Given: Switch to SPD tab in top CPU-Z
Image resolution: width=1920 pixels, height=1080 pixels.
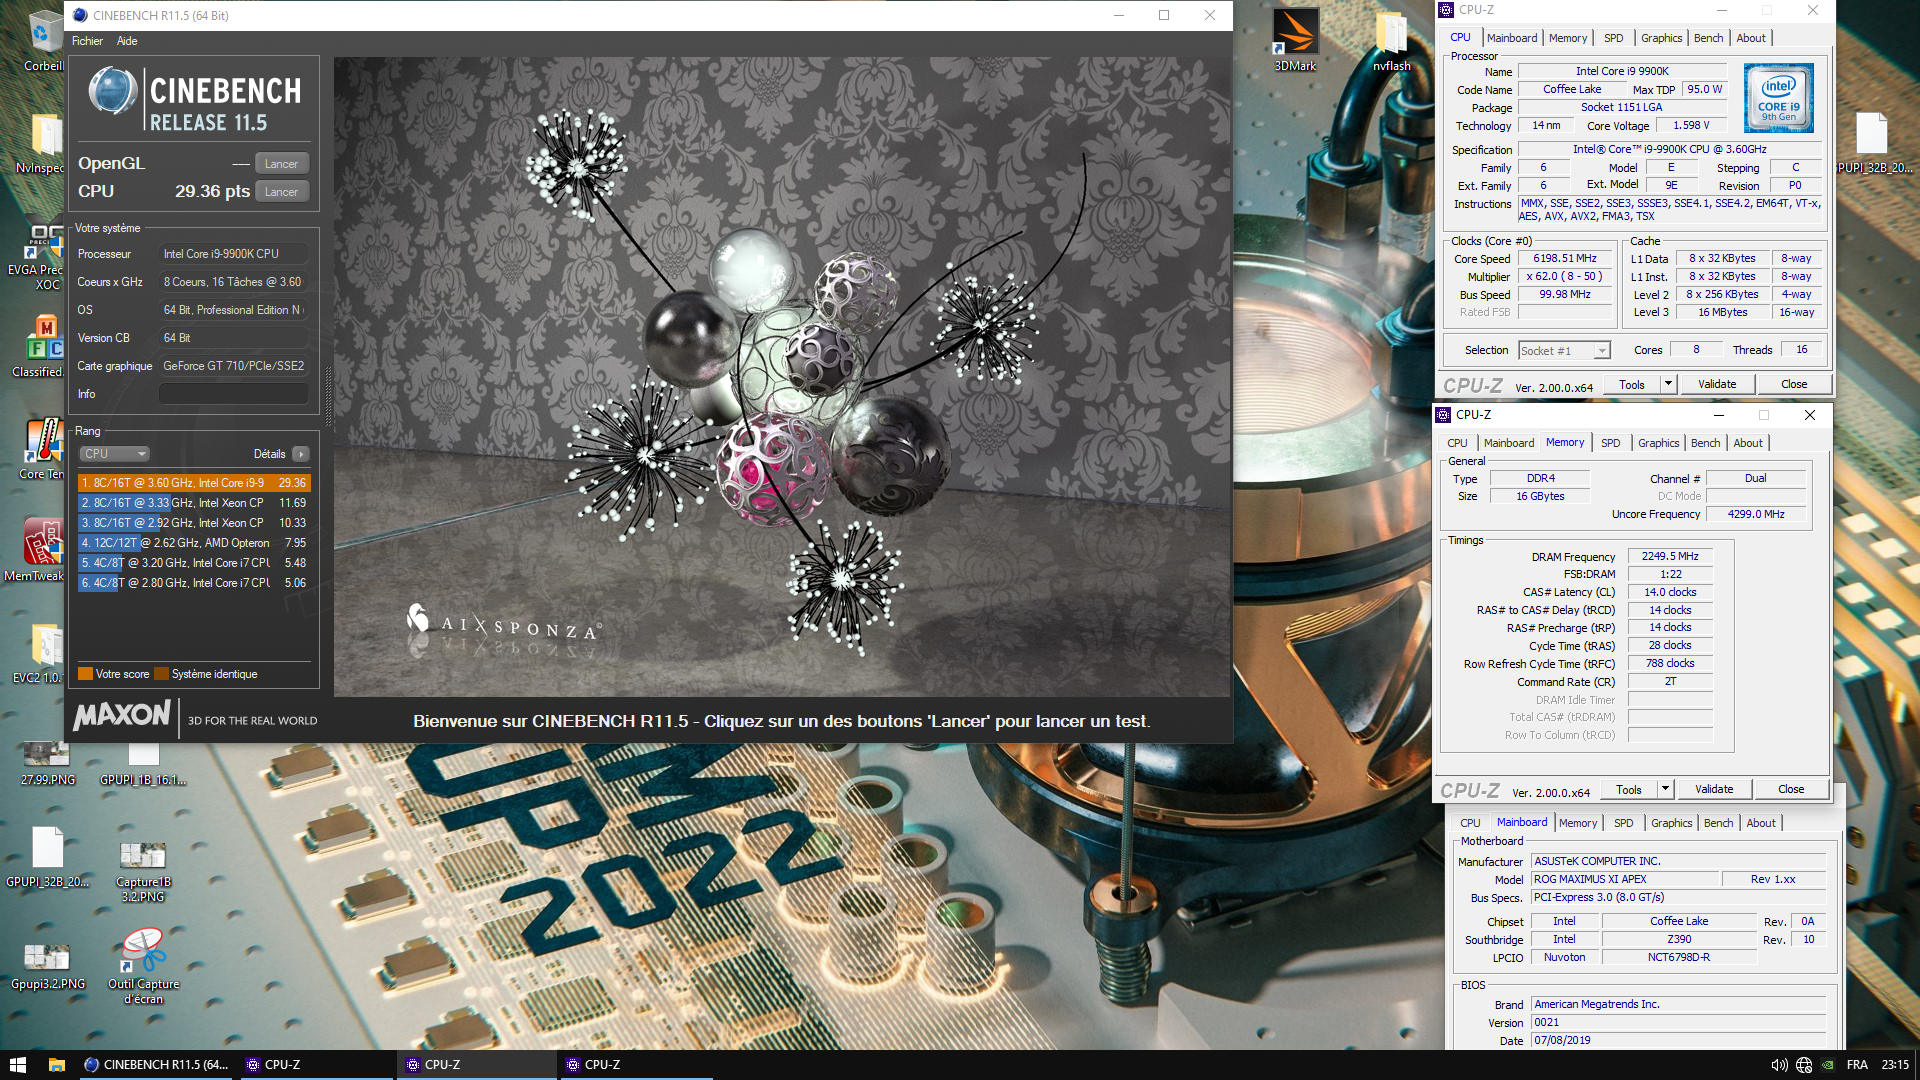Looking at the screenshot, I should [x=1614, y=38].
